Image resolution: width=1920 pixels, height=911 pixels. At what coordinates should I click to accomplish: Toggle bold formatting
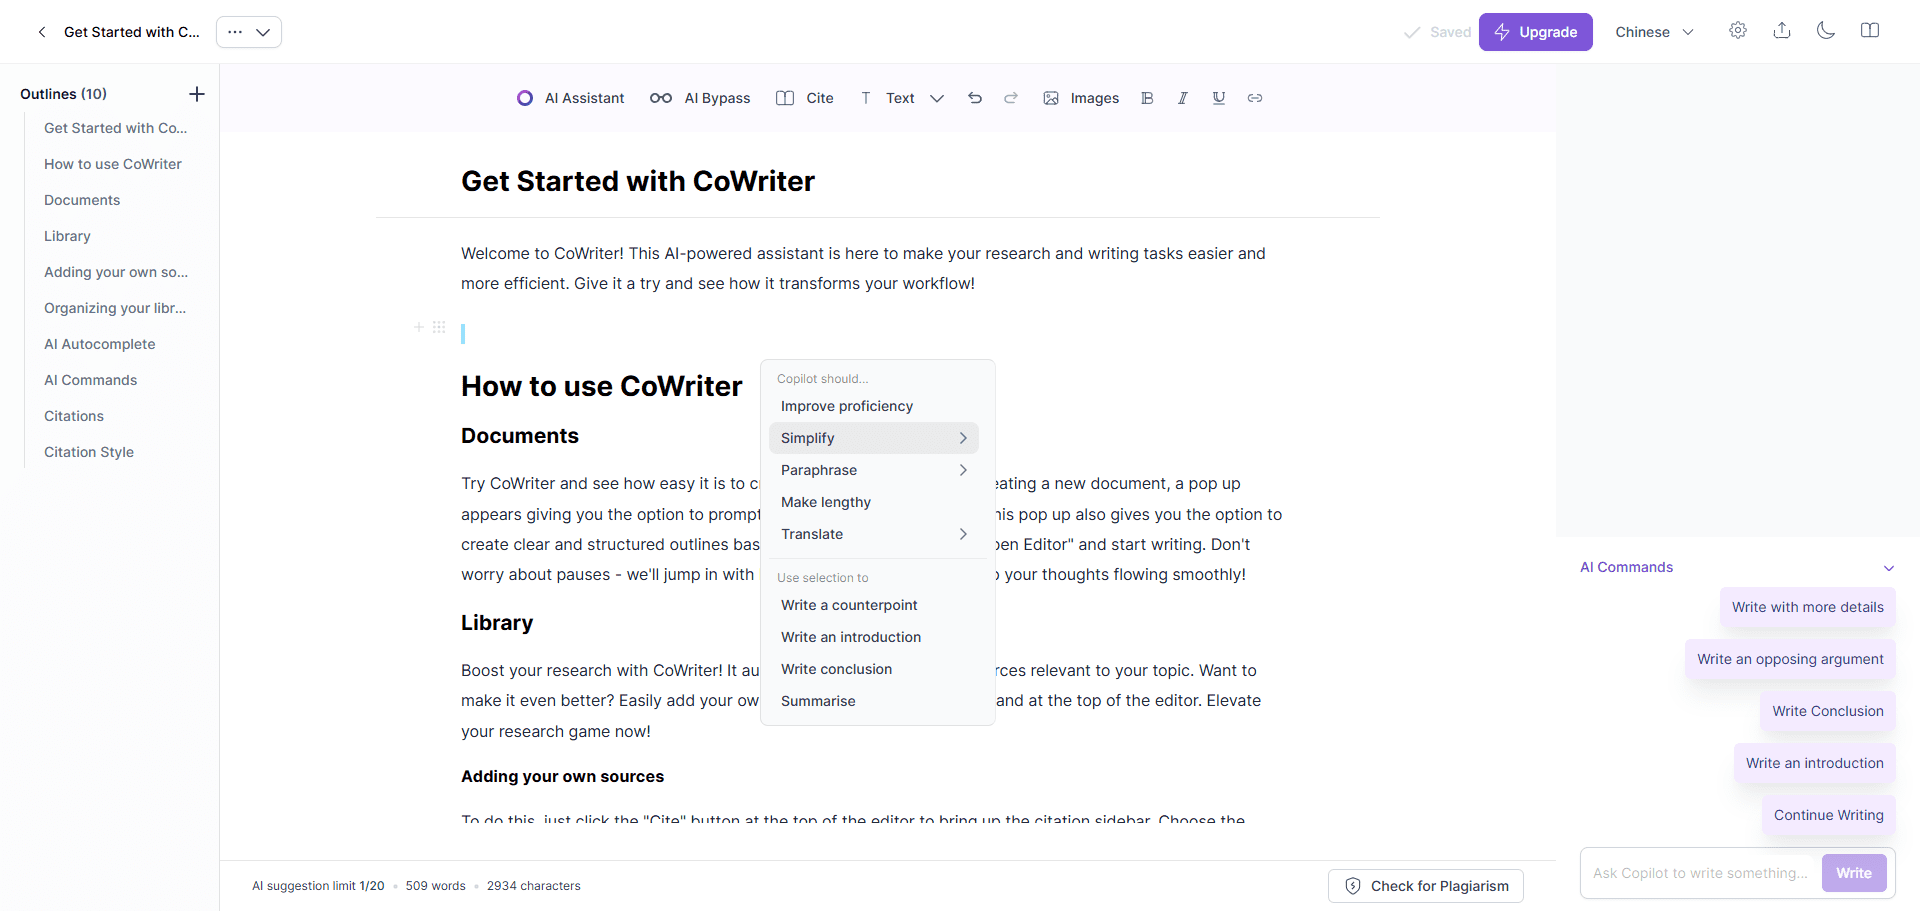click(x=1147, y=98)
